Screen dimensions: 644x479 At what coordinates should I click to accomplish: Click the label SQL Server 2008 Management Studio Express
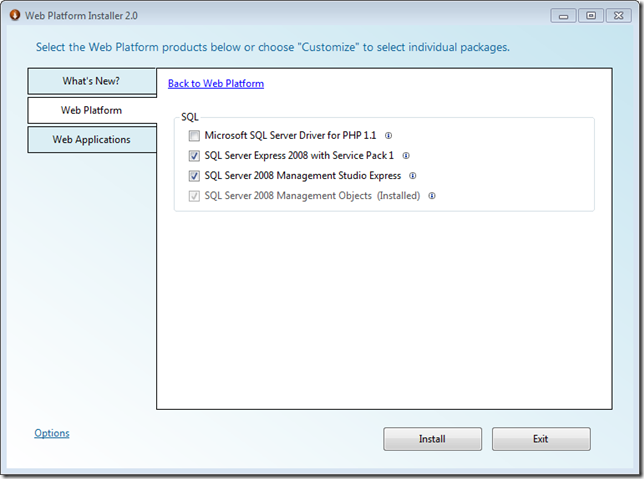click(x=303, y=176)
